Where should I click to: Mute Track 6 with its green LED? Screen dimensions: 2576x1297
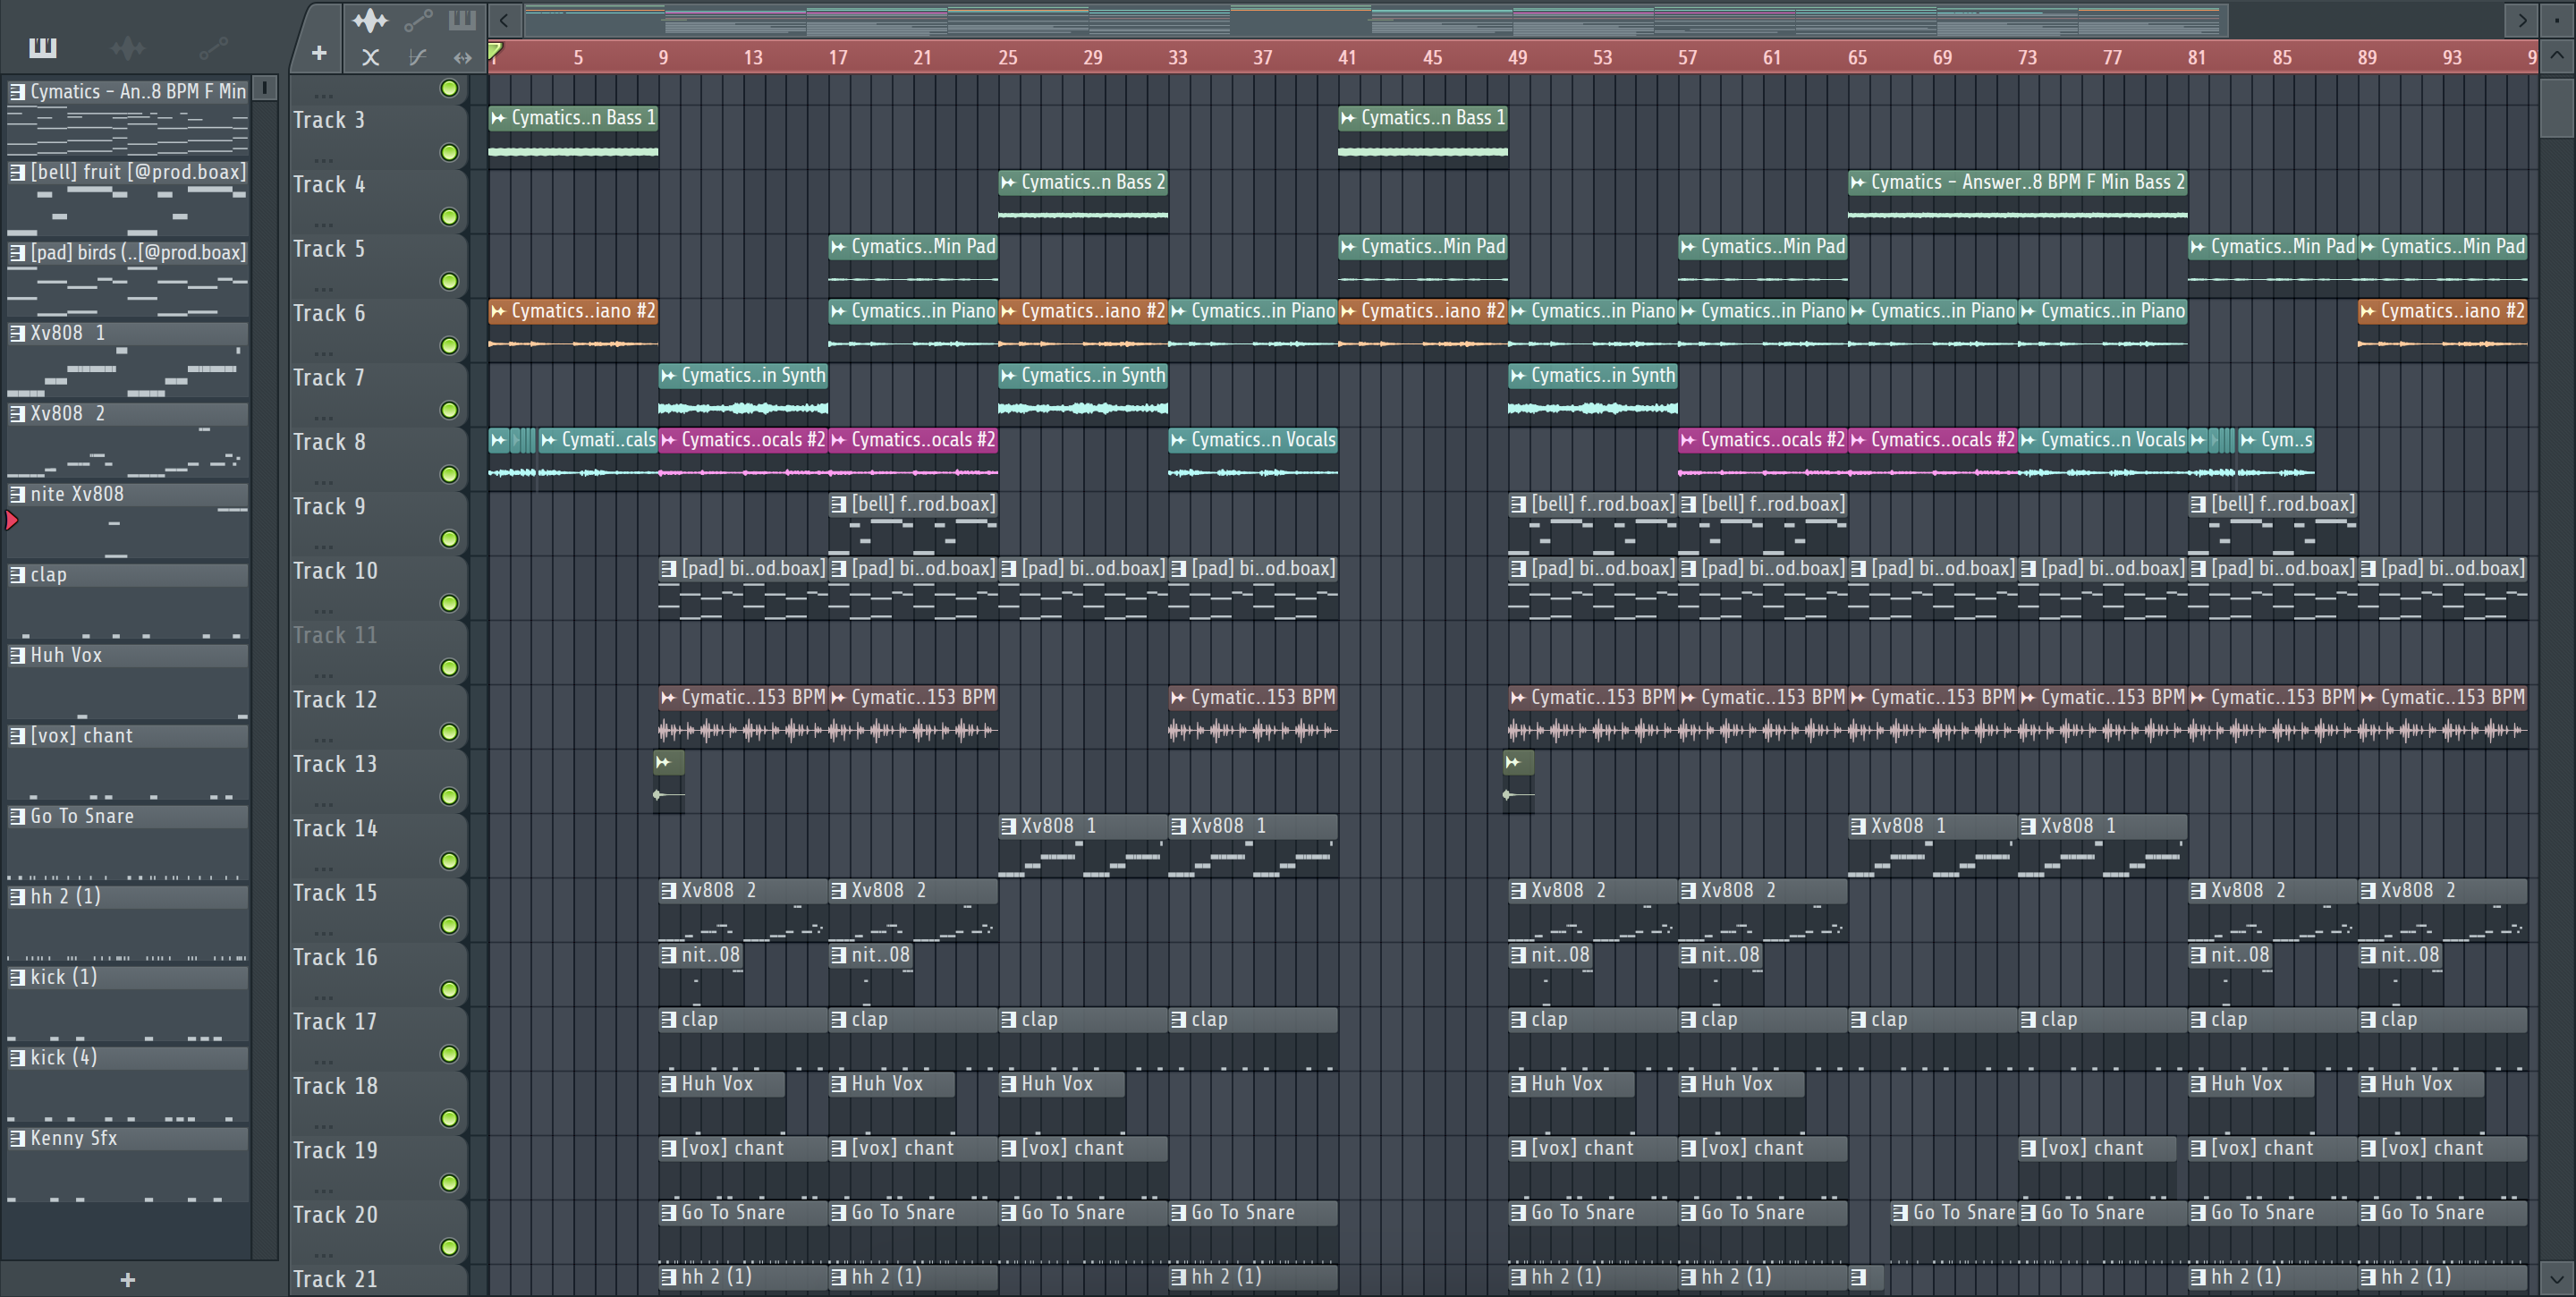point(450,346)
